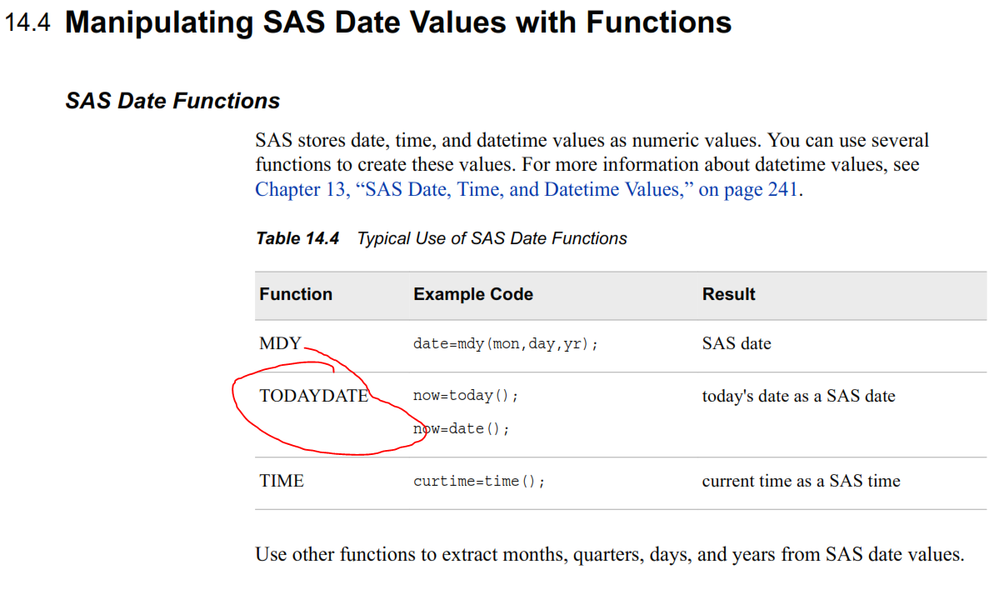Click the now=date(); code line

pos(462,429)
